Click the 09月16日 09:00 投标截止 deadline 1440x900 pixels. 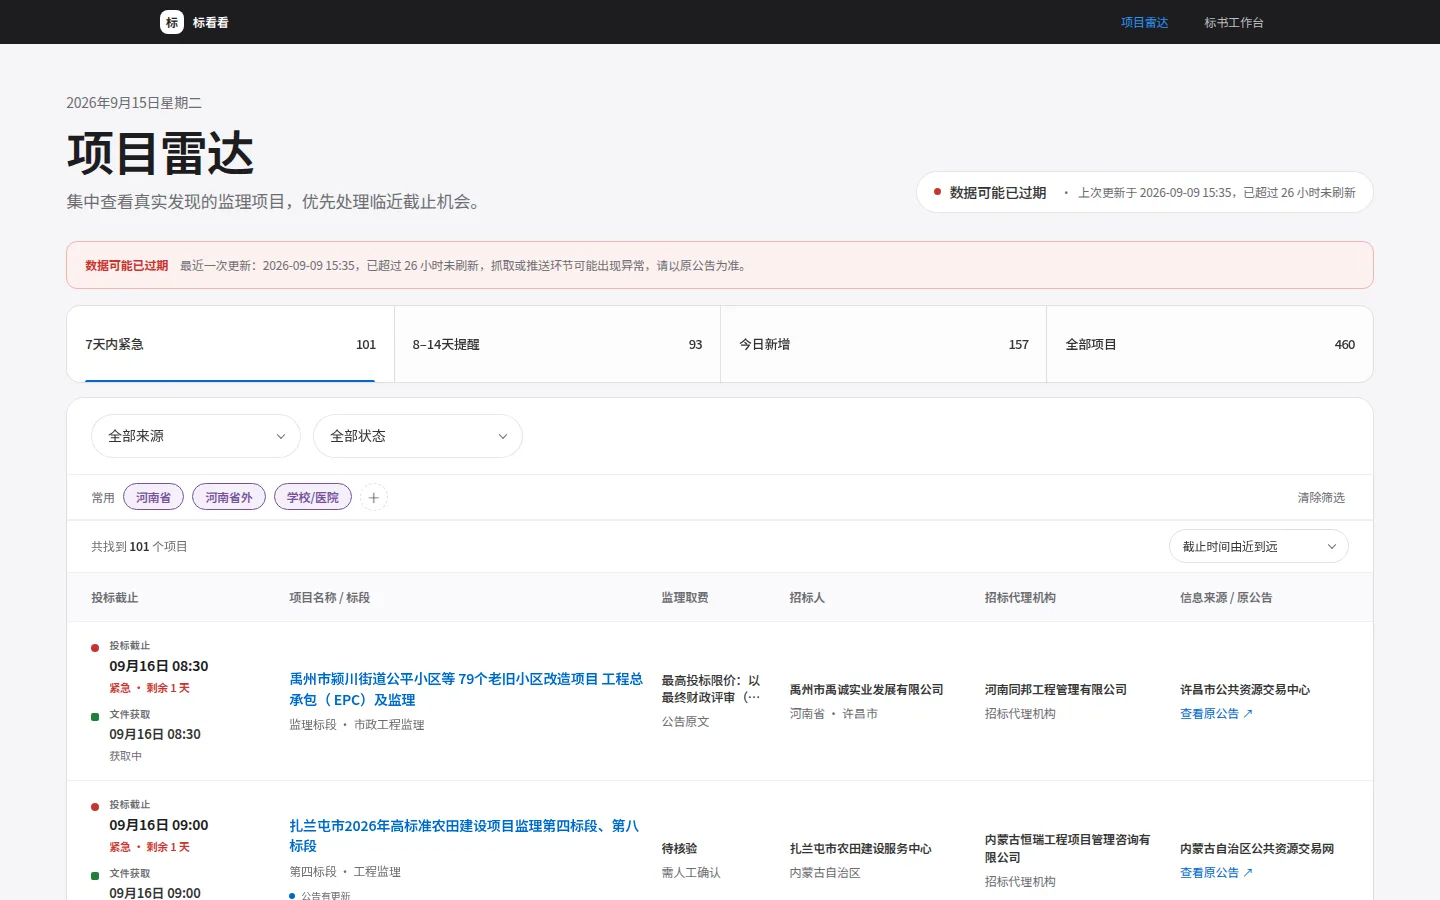point(159,825)
